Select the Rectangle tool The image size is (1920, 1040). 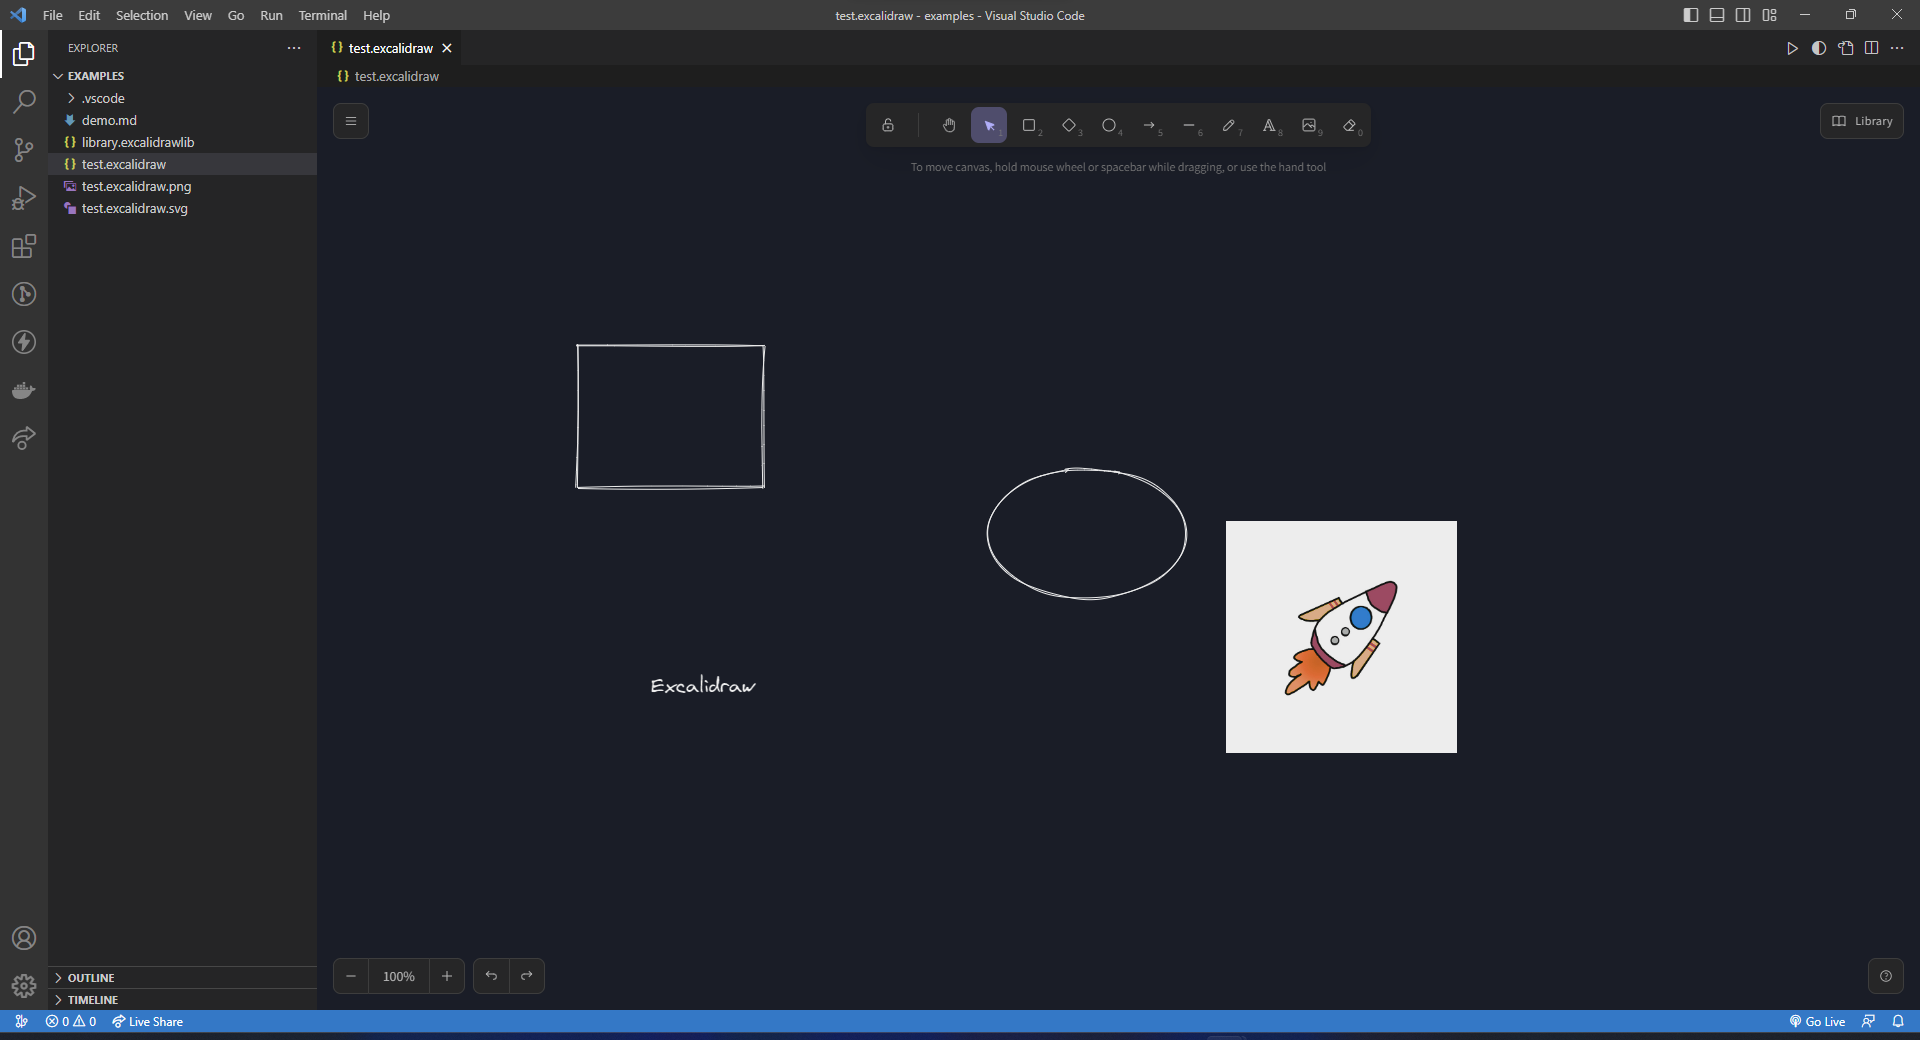click(1030, 125)
